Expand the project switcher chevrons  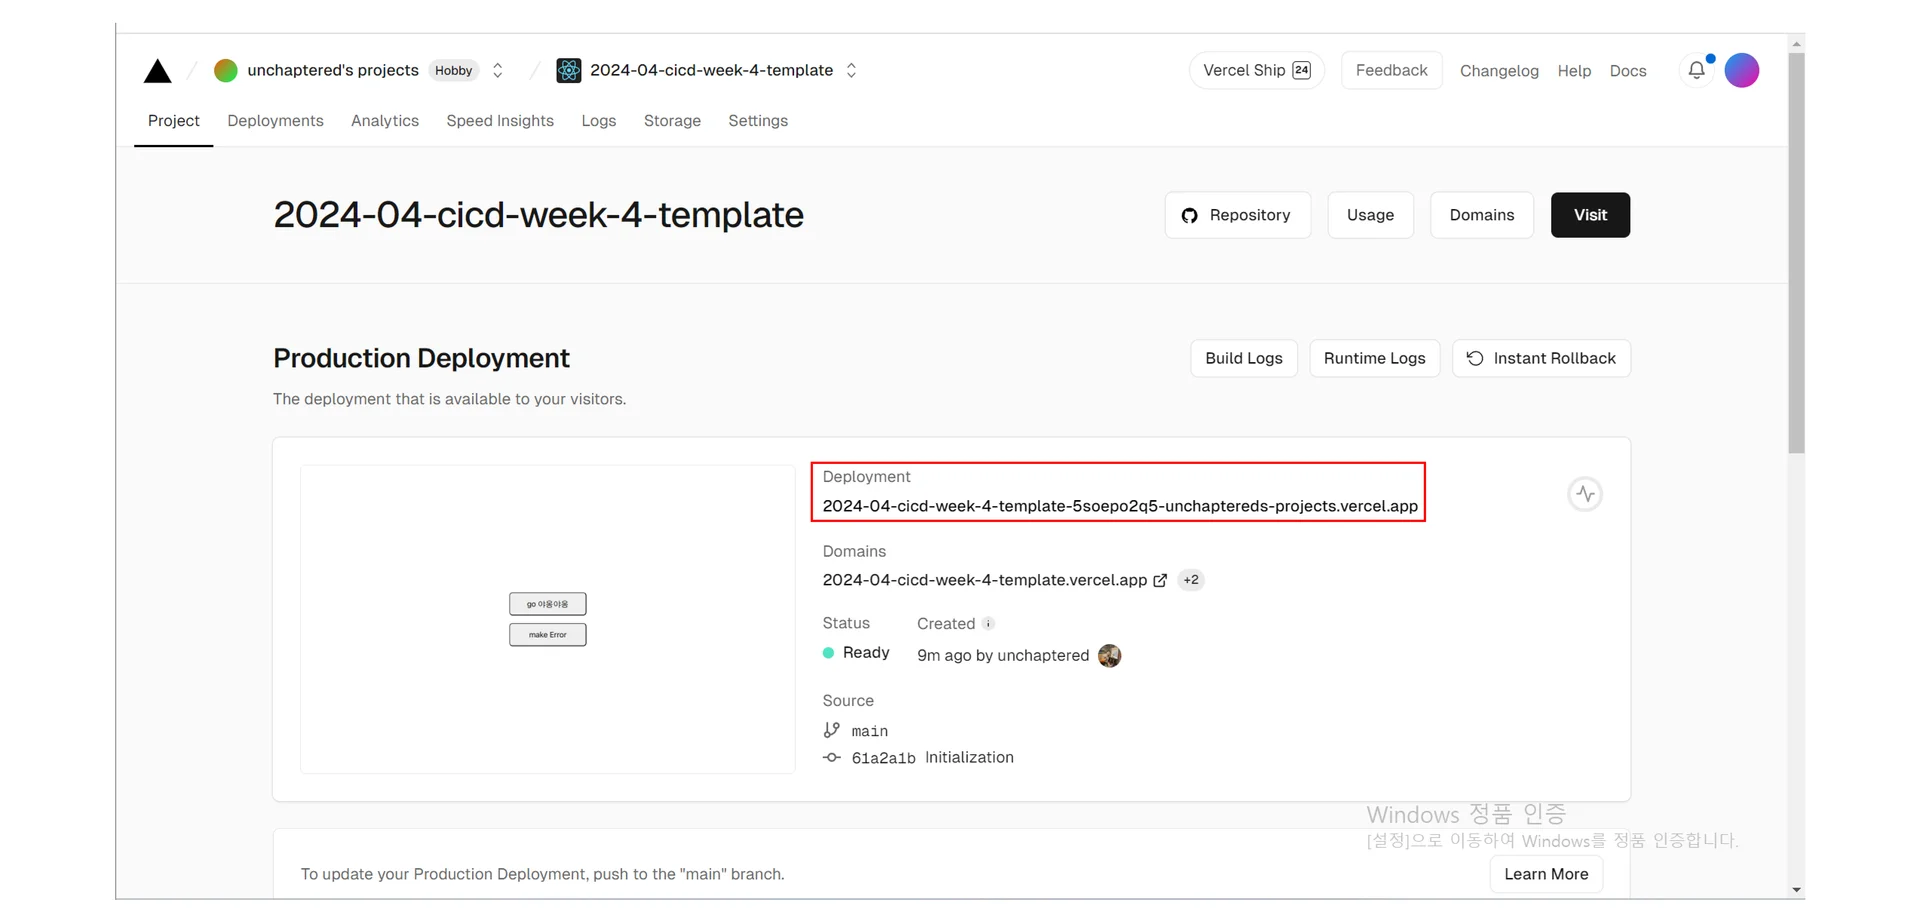pos(851,70)
